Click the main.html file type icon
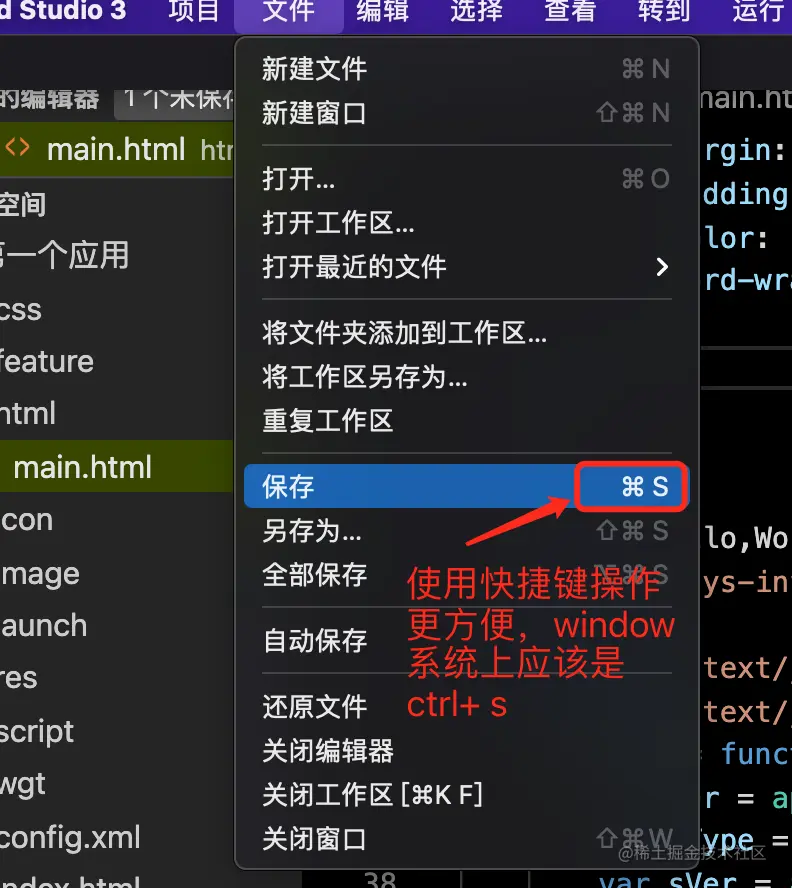The height and width of the screenshot is (888, 792). click(x=17, y=148)
